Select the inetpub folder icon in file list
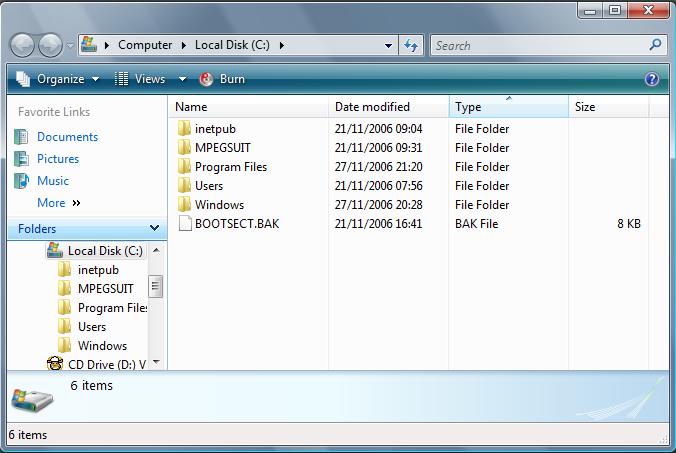 coord(184,128)
